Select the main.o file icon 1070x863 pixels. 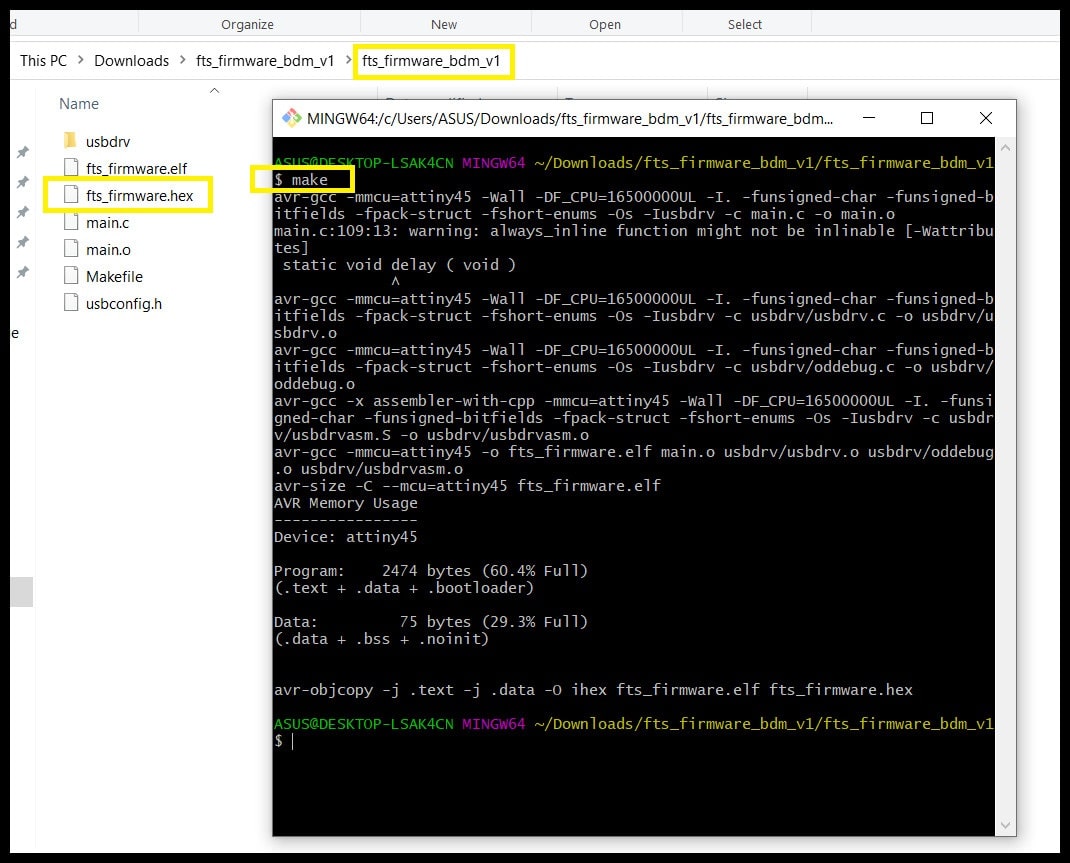[x=71, y=249]
